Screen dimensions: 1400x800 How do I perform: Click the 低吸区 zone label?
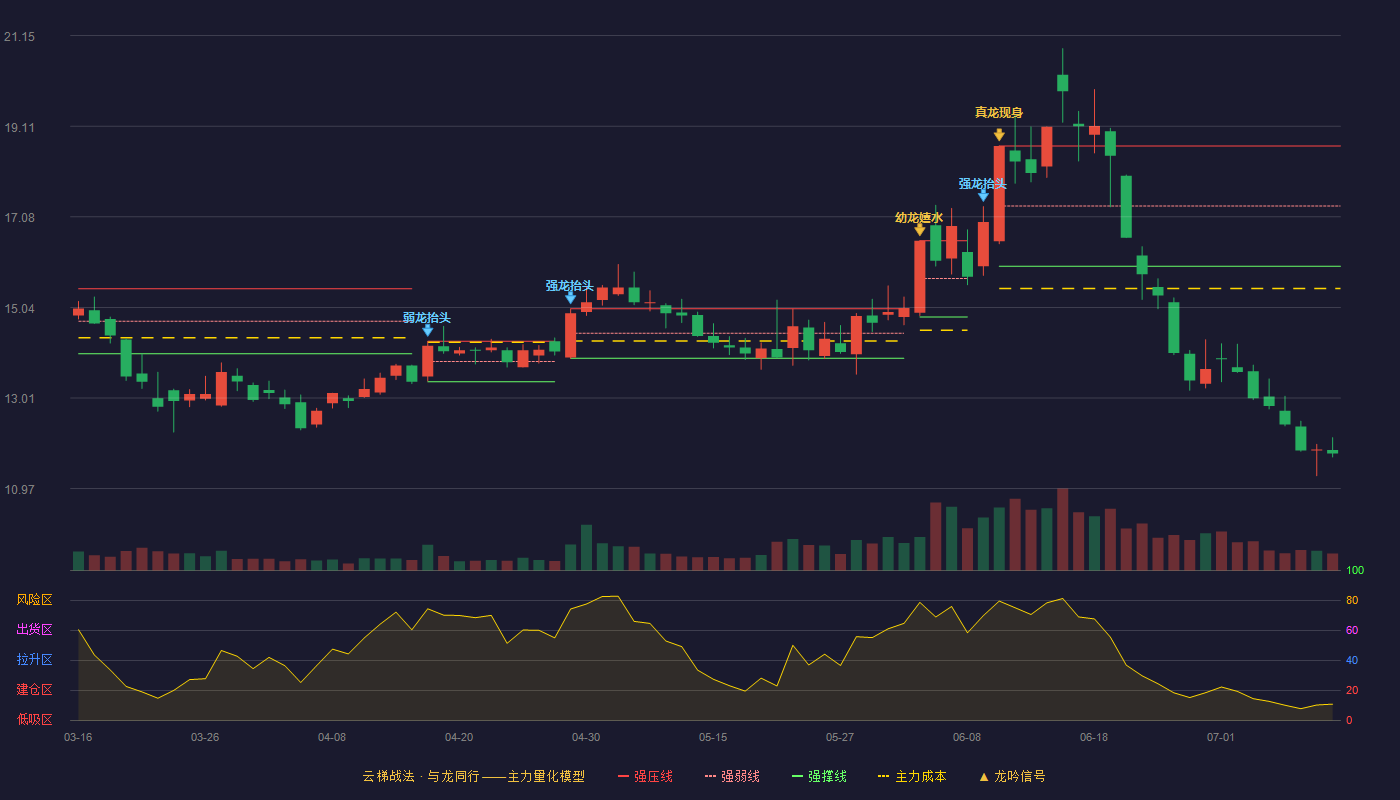[34, 719]
